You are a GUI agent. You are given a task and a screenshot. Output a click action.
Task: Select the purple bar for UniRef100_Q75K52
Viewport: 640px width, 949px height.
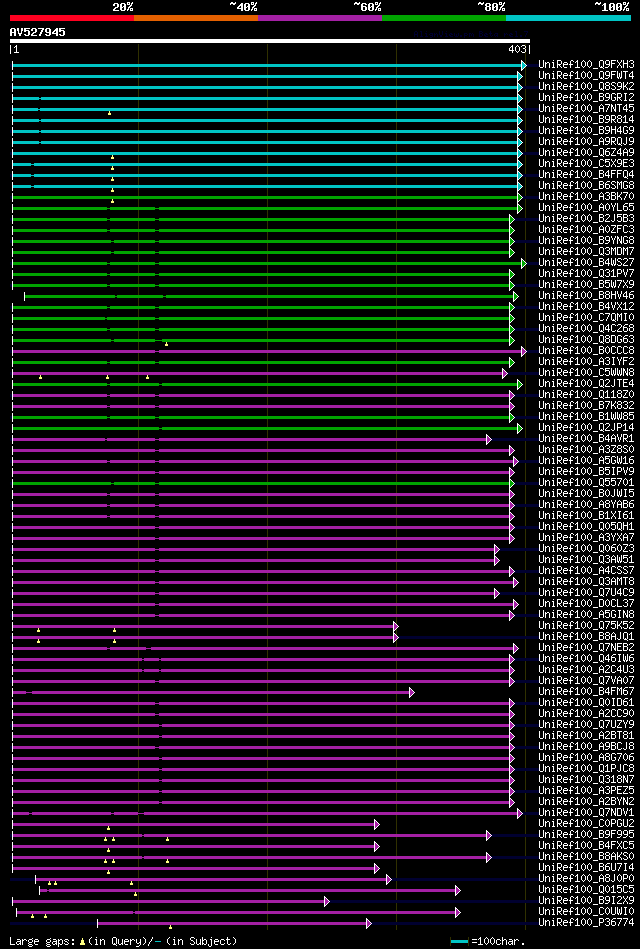203,626
